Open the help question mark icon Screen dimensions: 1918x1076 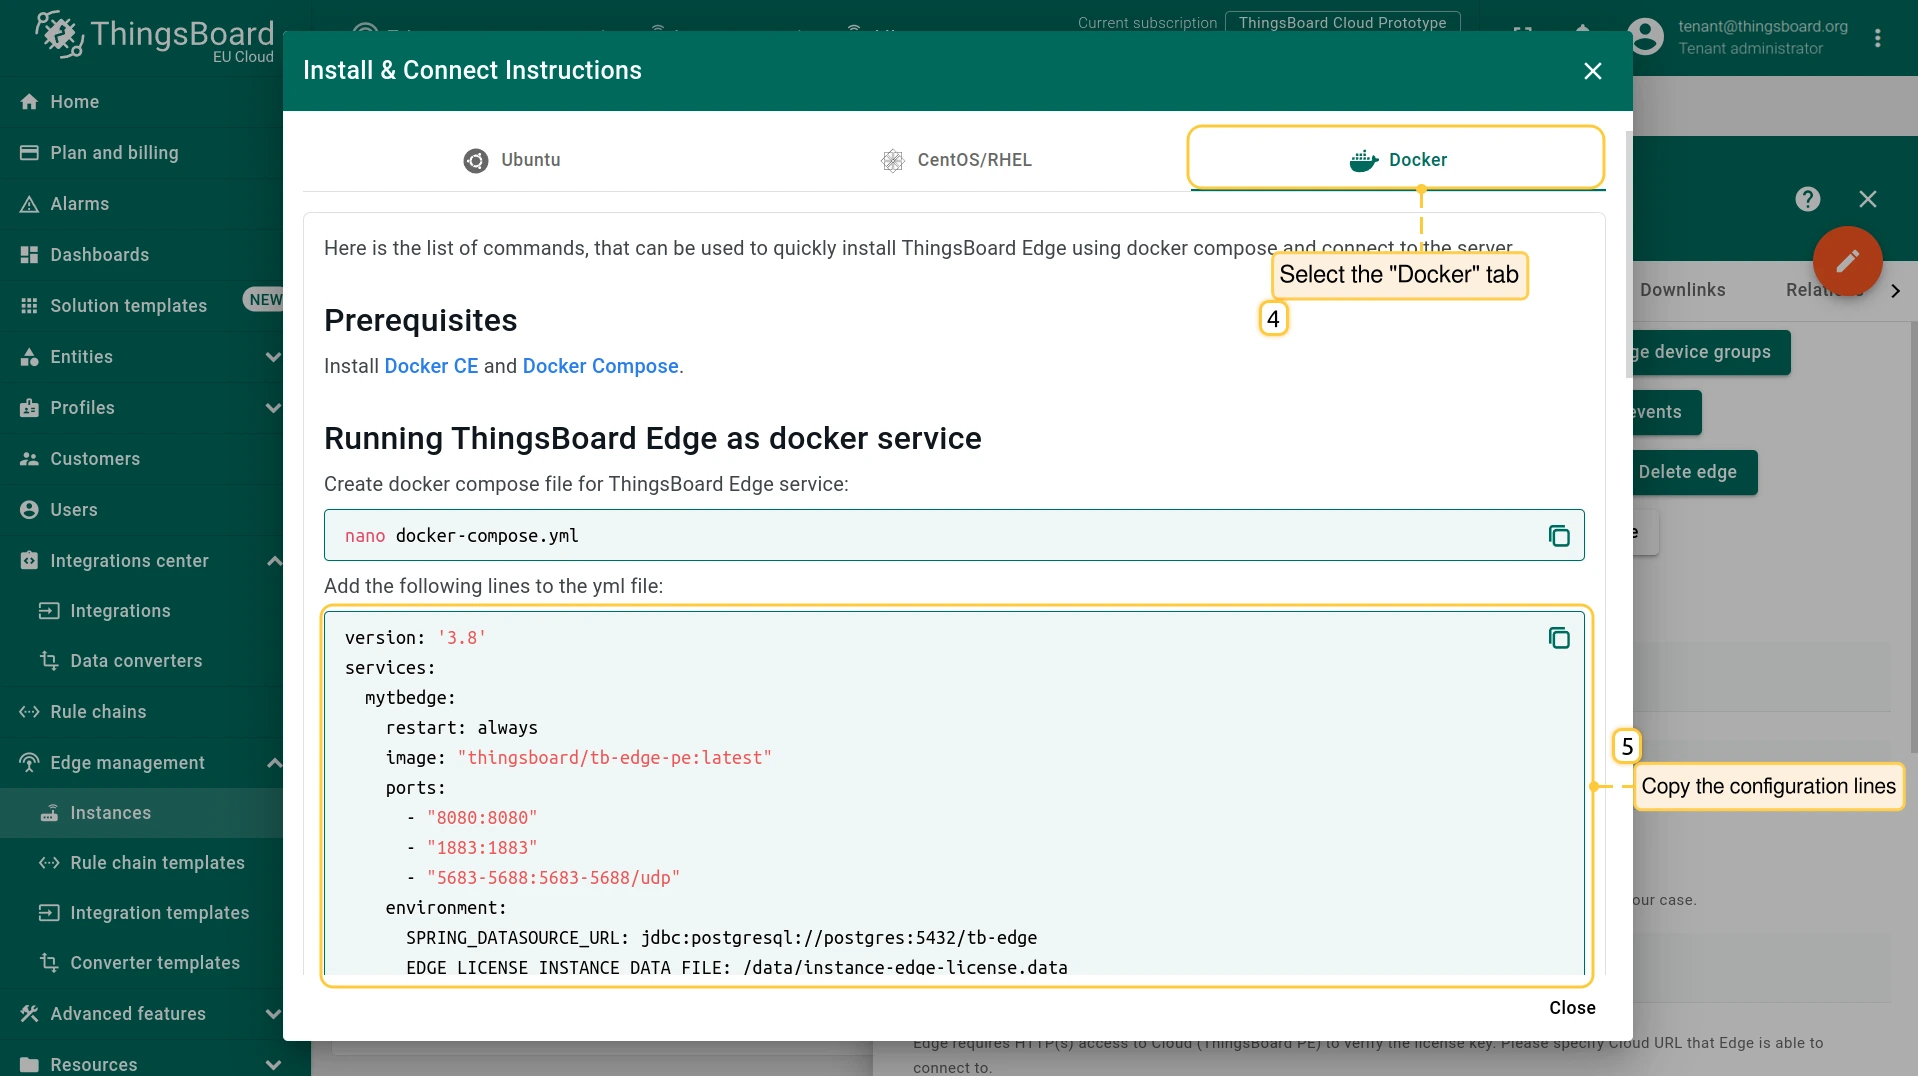tap(1807, 199)
